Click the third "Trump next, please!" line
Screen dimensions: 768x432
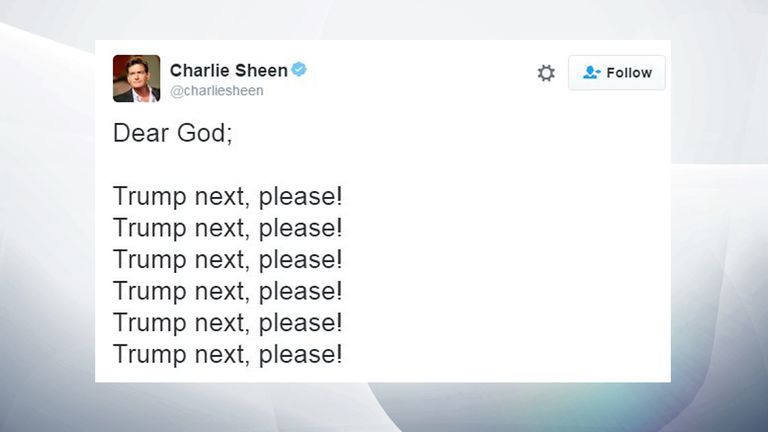[228, 260]
